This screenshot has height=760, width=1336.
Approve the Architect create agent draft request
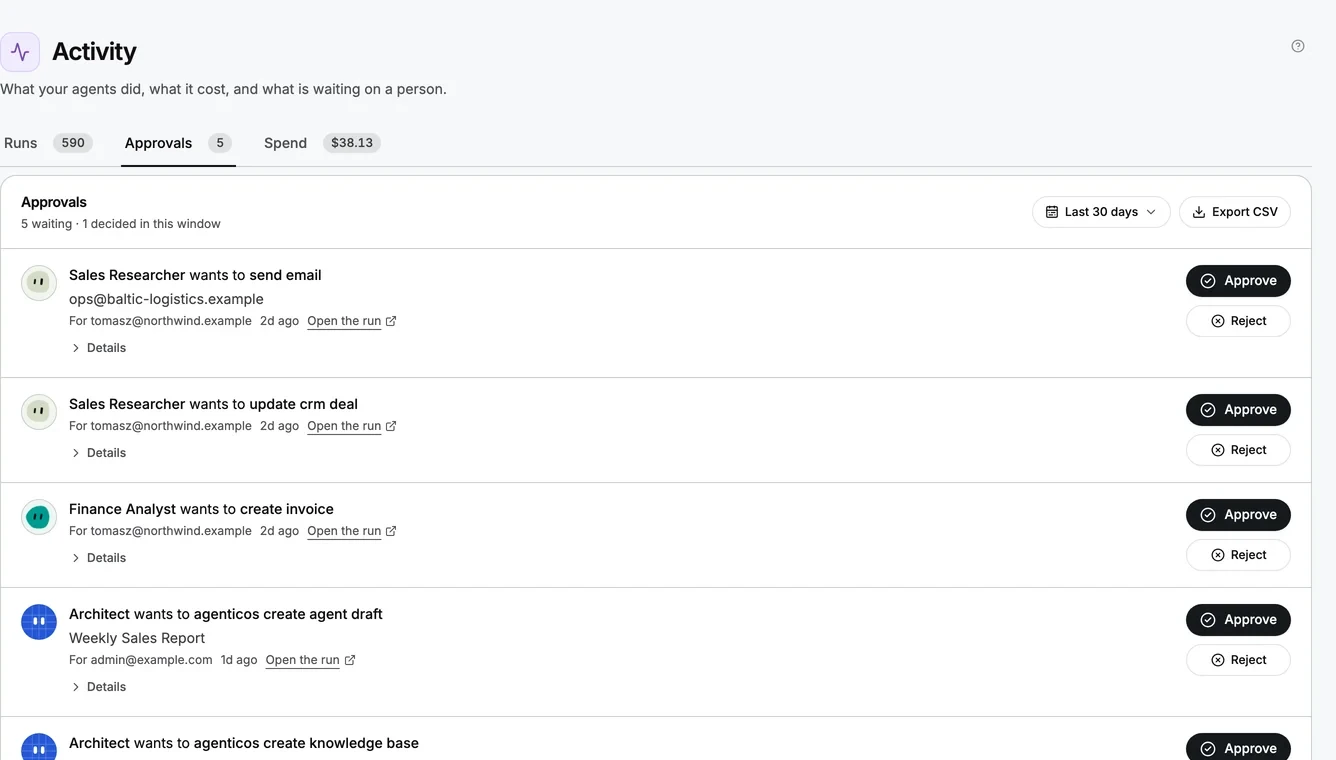point(1238,620)
